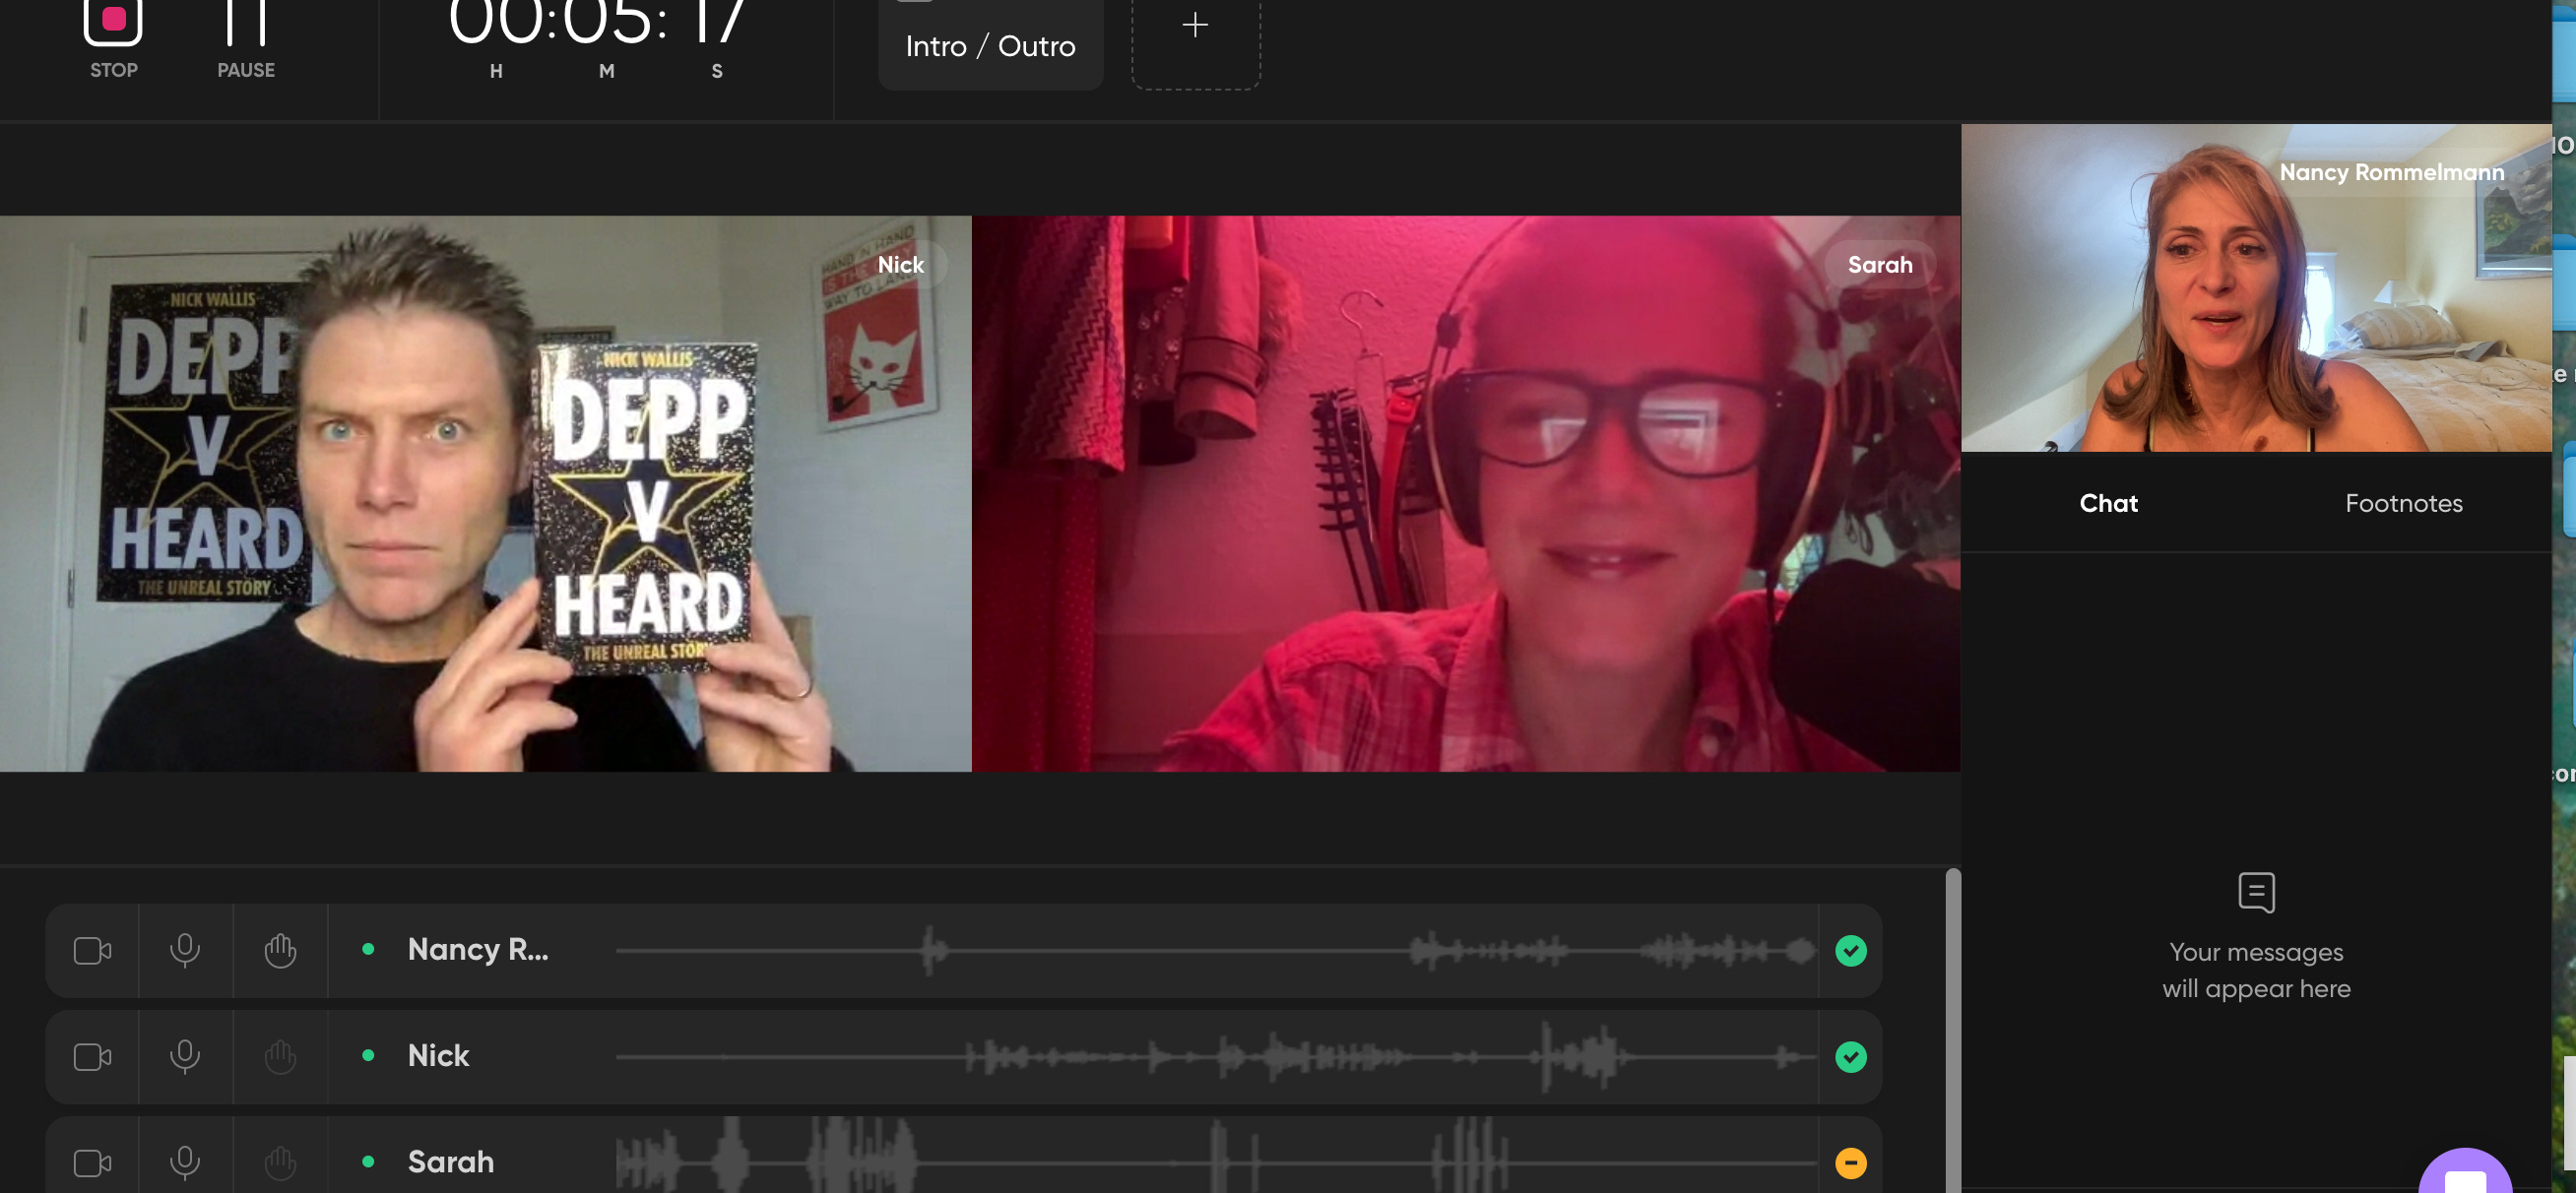Click the Nick participant name in list

point(438,1055)
